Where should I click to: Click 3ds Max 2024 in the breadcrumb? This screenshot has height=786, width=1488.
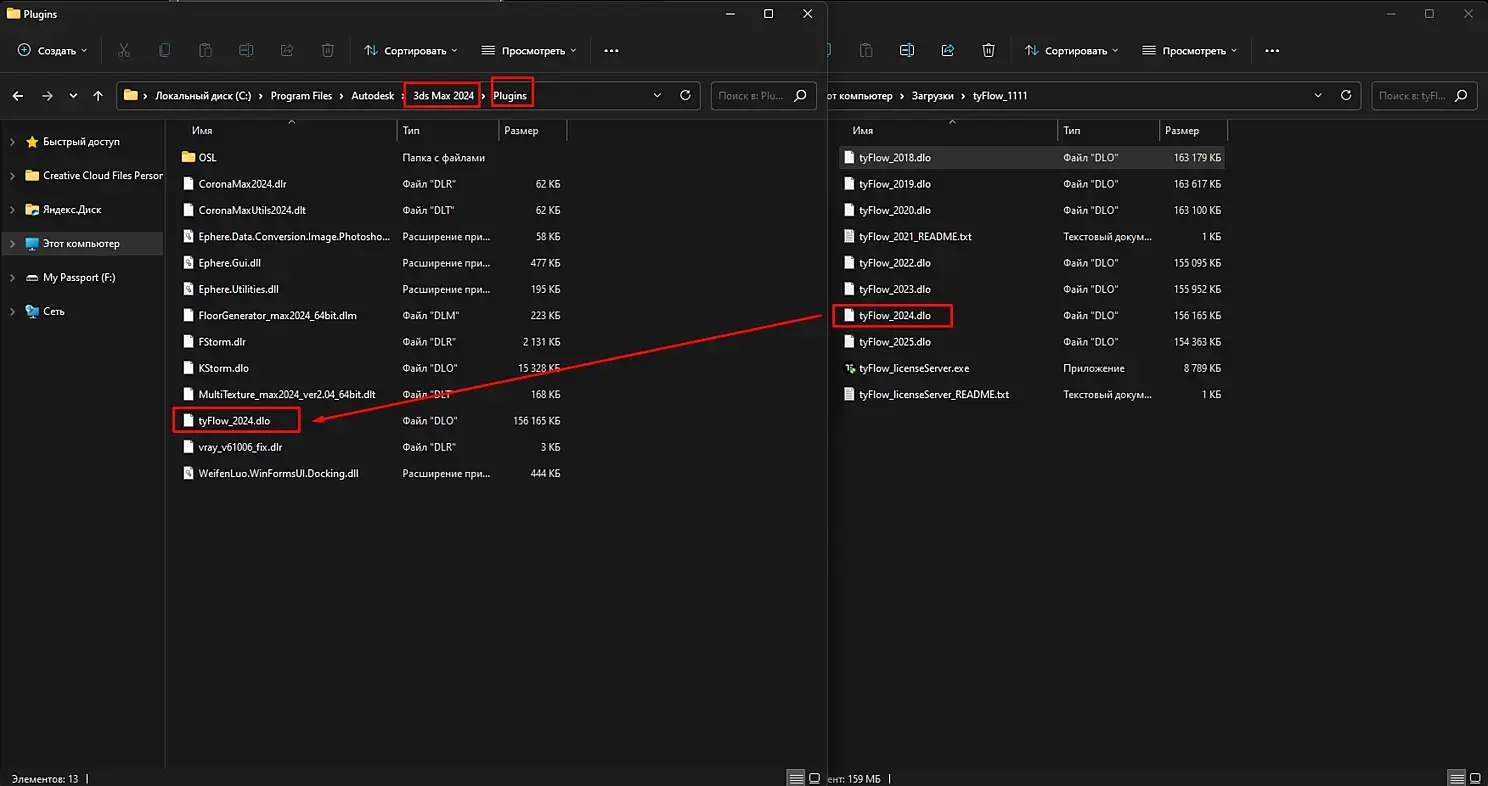pos(443,96)
